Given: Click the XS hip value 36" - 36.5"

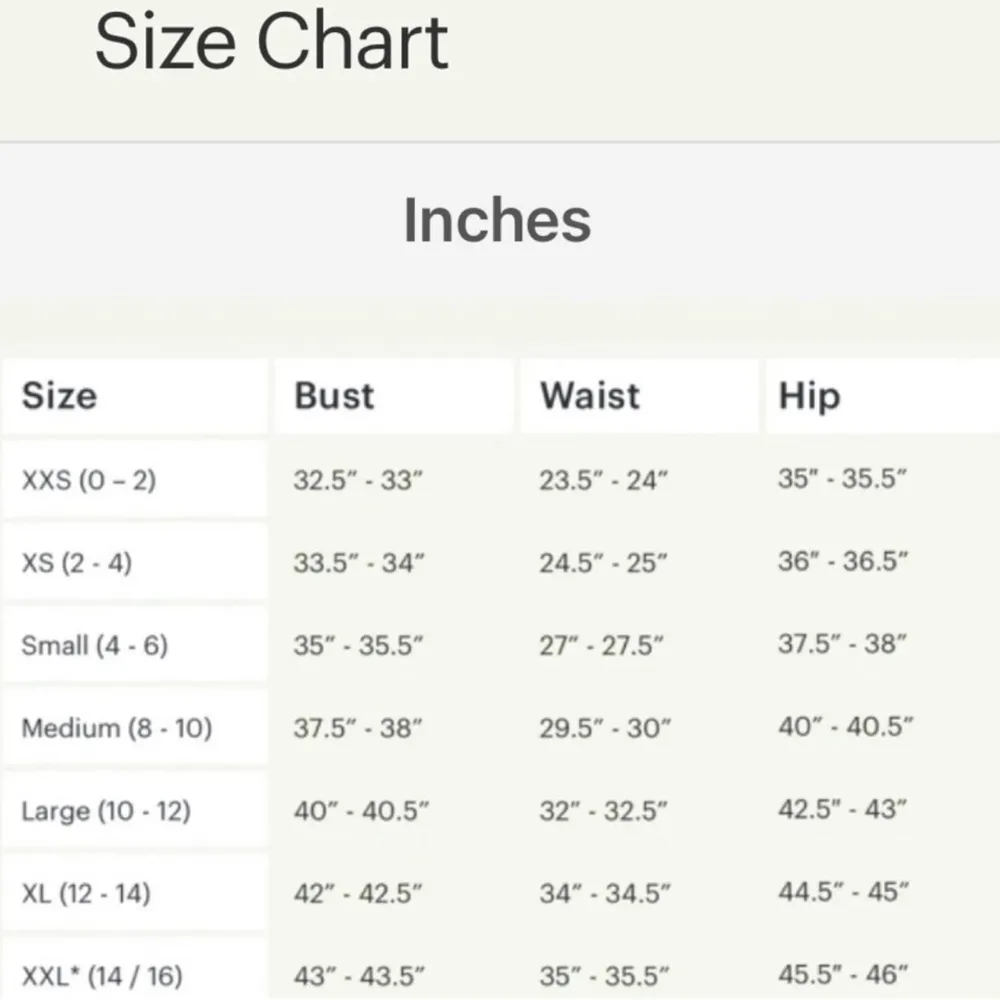Looking at the screenshot, I should pyautogui.click(x=843, y=562).
